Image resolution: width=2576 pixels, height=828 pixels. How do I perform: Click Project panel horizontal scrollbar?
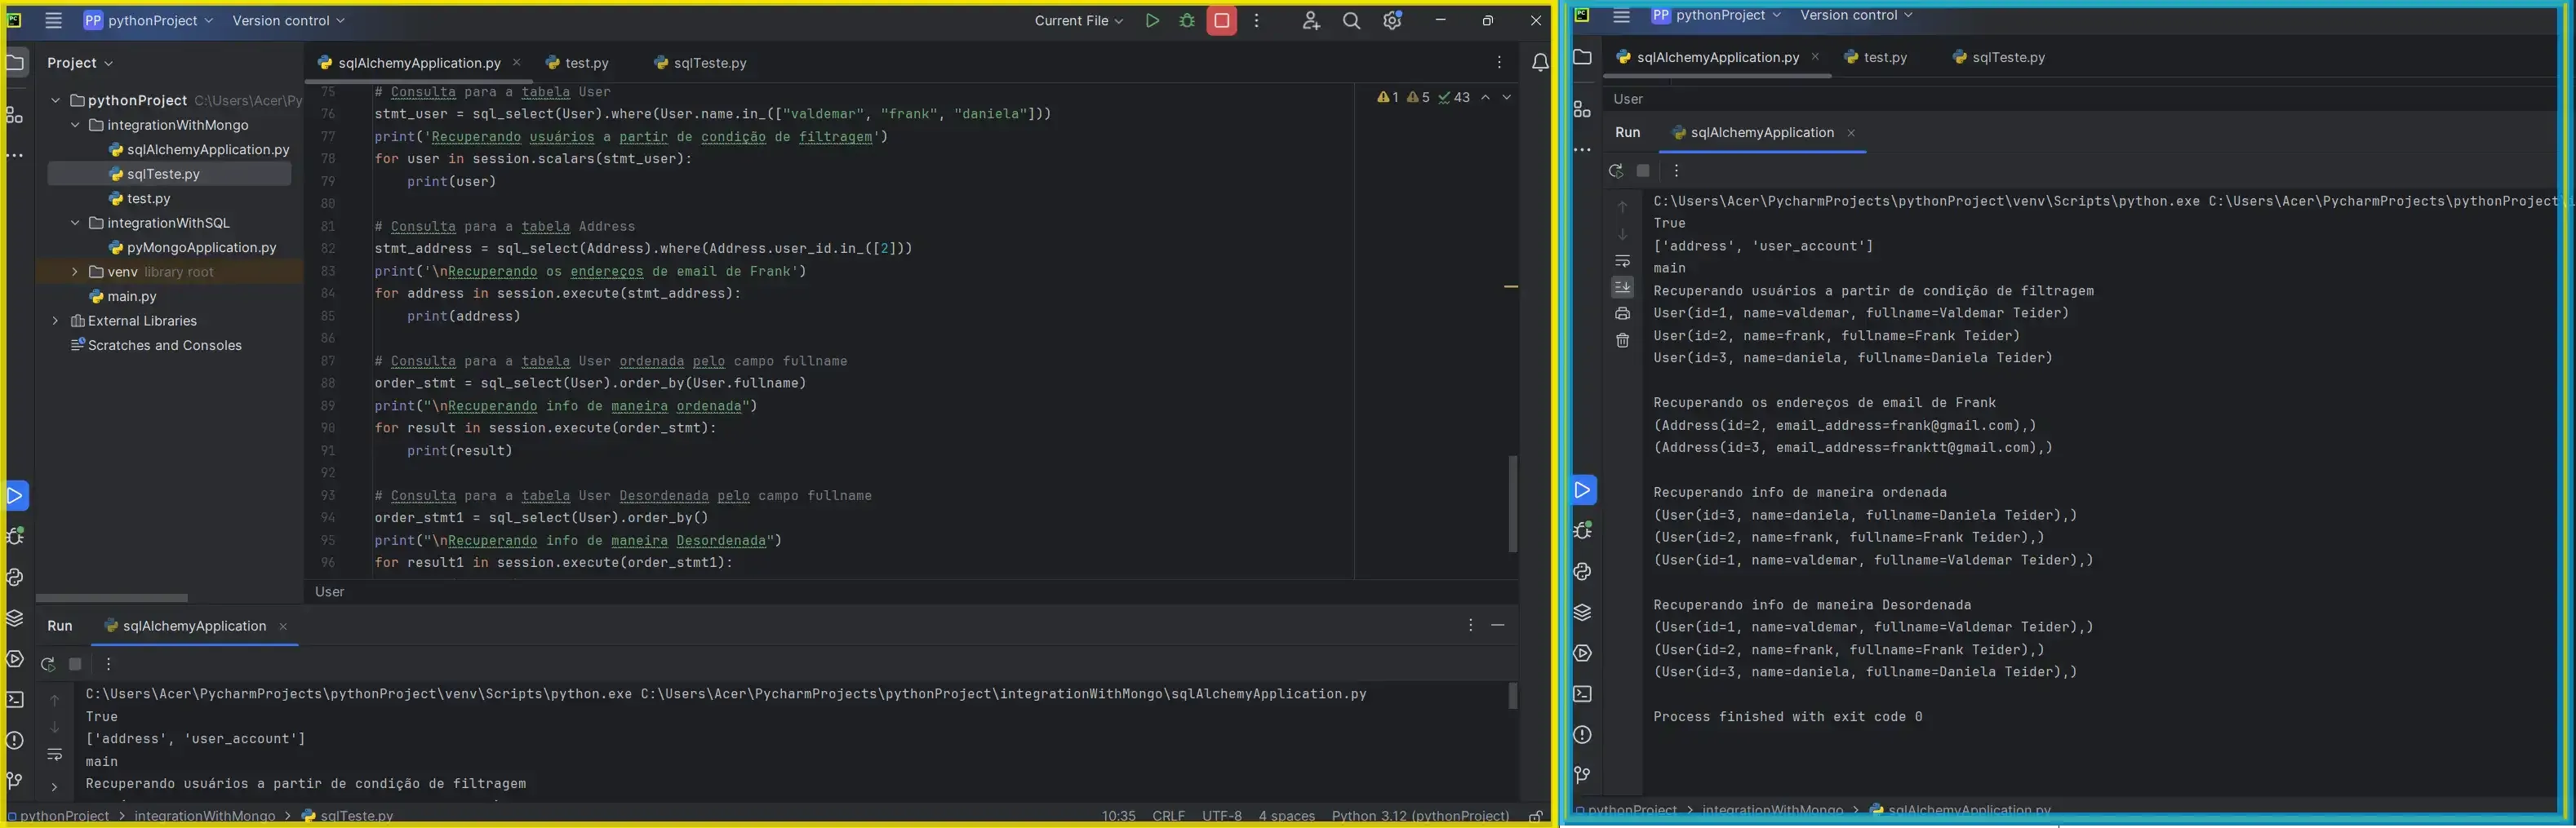click(112, 598)
